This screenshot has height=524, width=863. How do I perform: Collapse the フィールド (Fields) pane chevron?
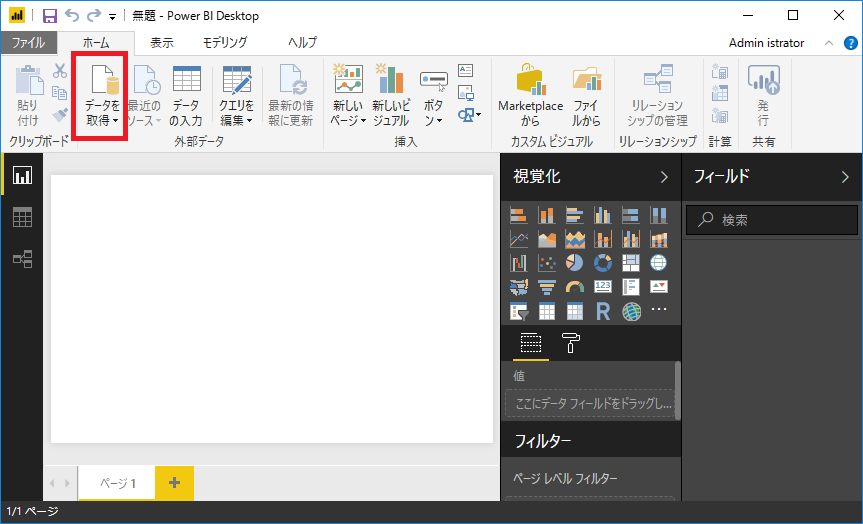click(x=845, y=177)
